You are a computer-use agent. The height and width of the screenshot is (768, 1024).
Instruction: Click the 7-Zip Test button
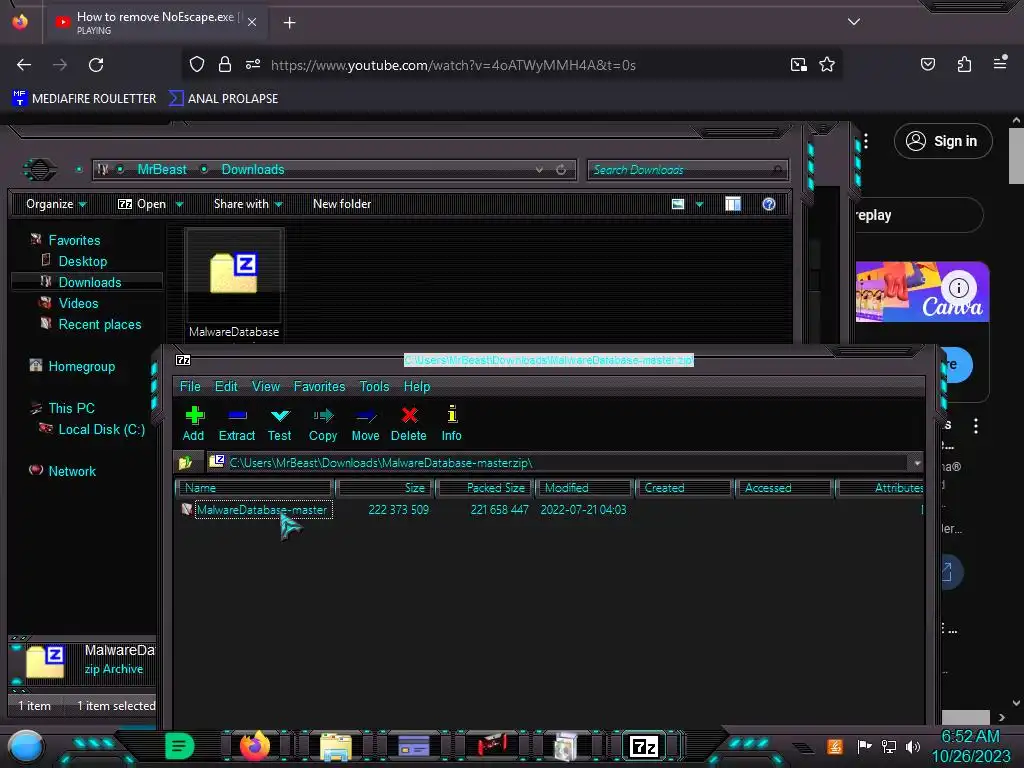point(280,423)
